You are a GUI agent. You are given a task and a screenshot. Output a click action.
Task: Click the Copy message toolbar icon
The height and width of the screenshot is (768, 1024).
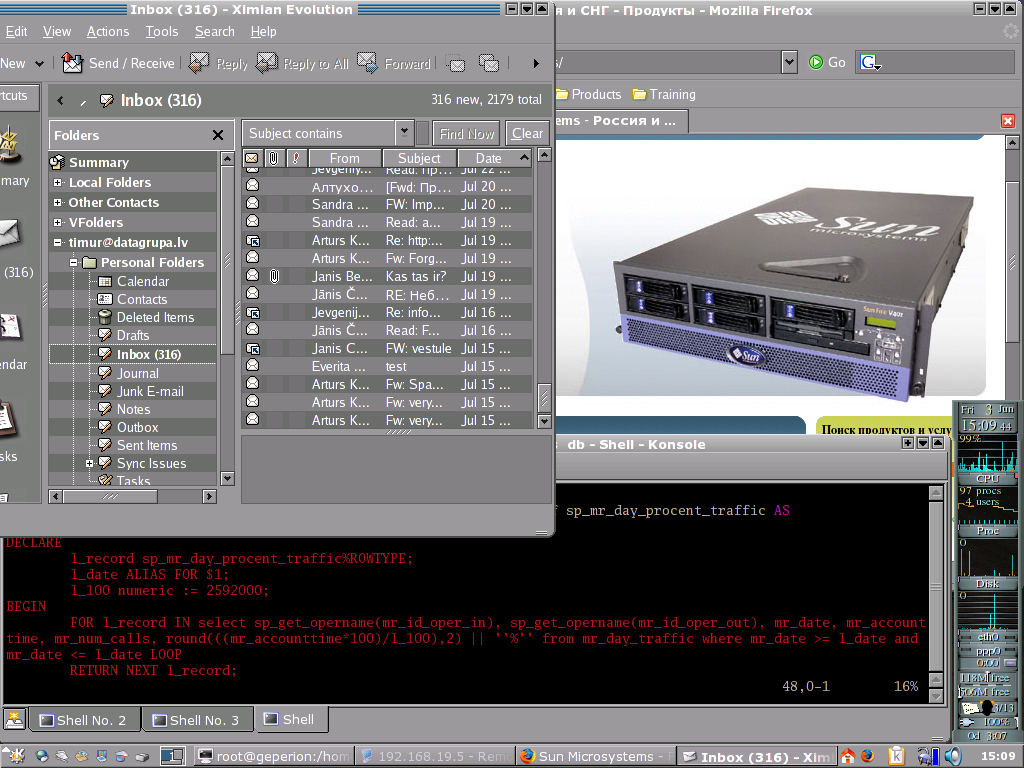click(x=489, y=63)
